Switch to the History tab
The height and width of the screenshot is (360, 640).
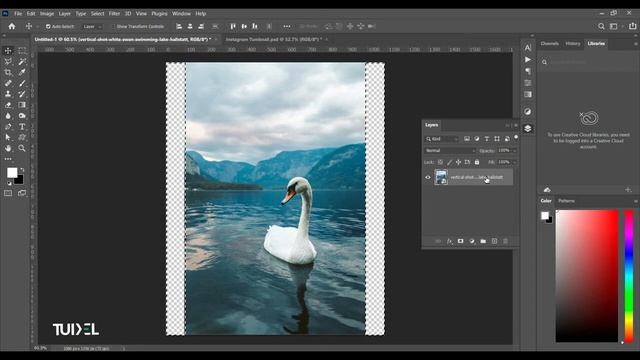573,44
